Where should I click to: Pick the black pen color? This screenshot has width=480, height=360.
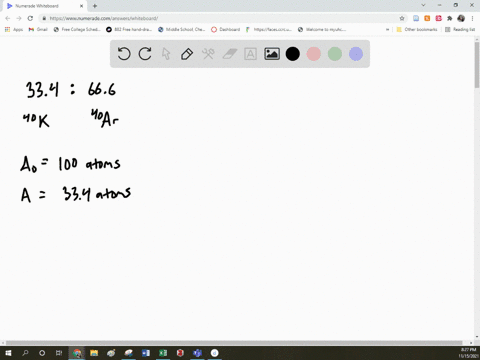coord(293,54)
